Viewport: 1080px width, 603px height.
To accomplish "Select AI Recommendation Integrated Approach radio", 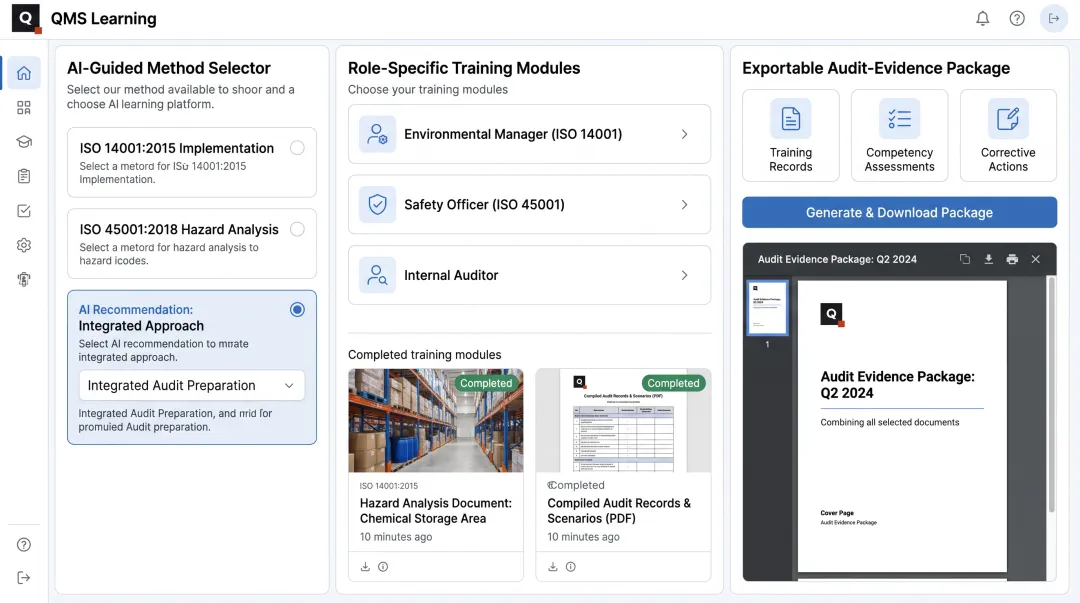I will pos(297,309).
